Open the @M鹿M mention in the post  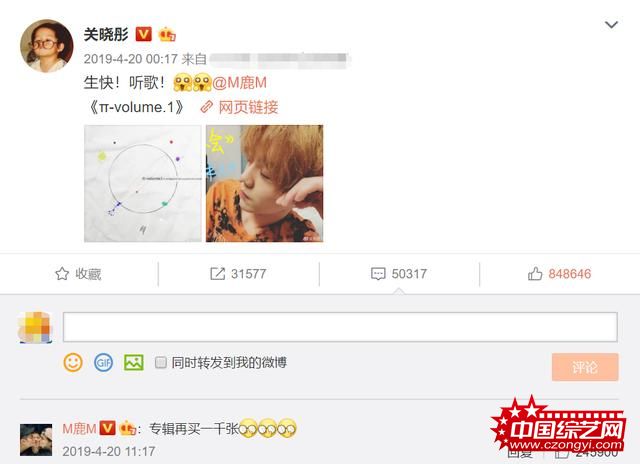click(240, 83)
